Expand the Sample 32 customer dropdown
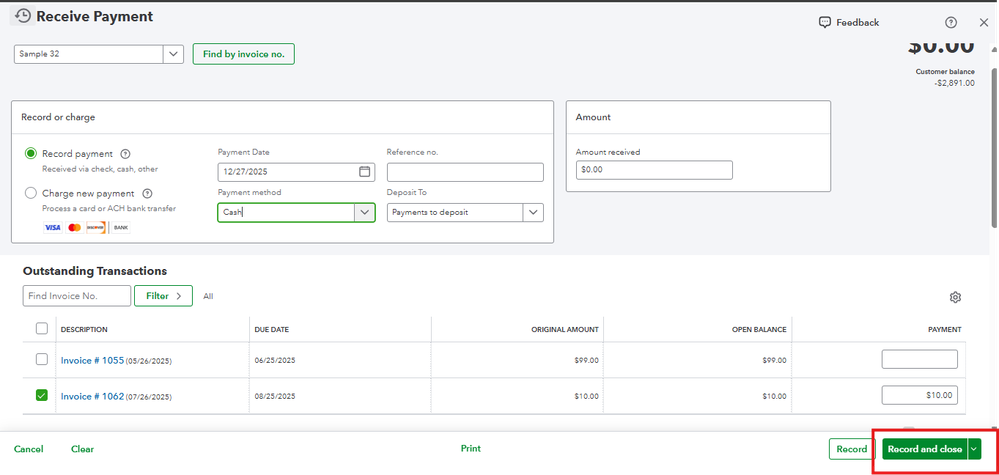Image resolution: width=999 pixels, height=475 pixels. [x=173, y=54]
